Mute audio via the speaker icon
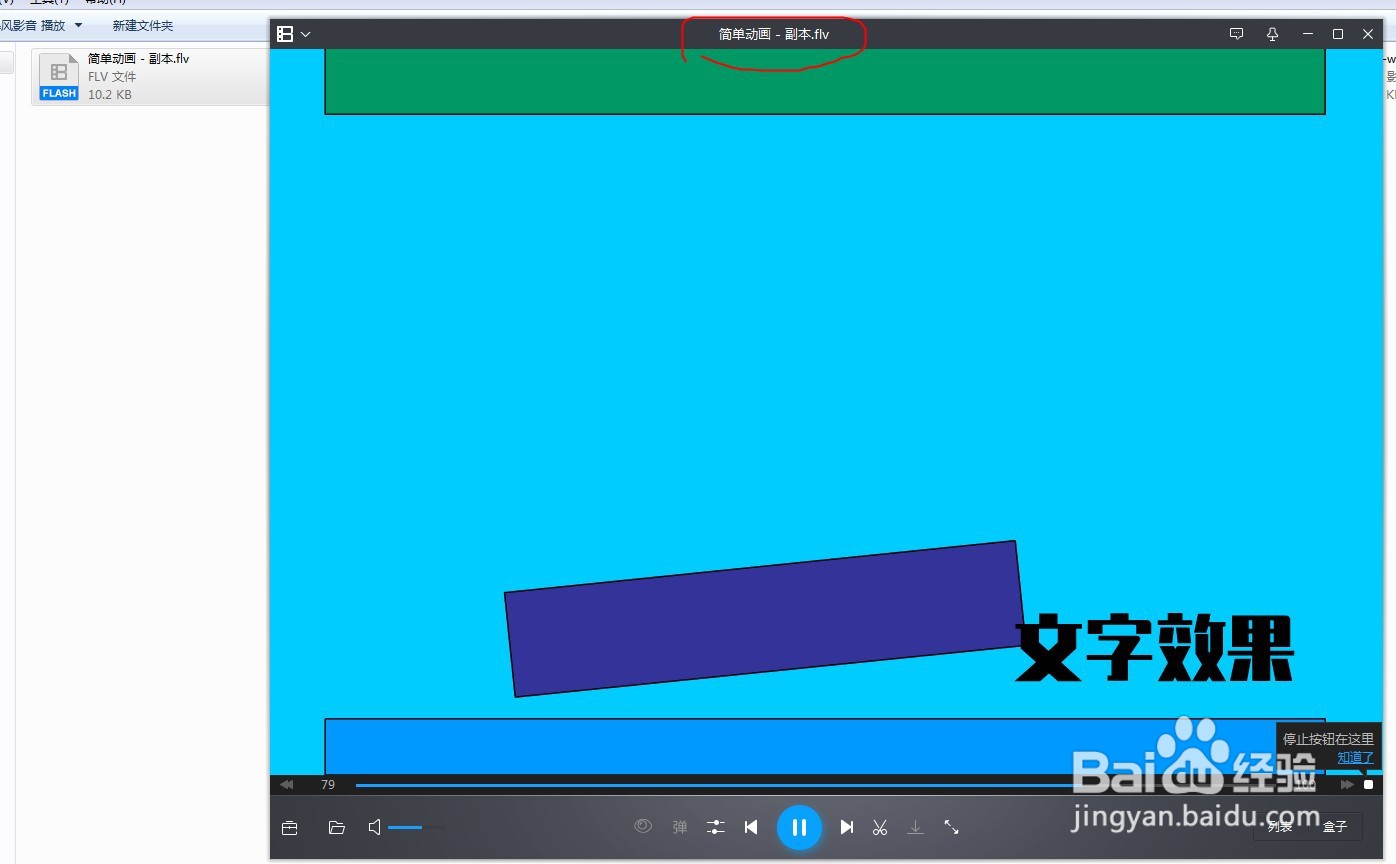The width and height of the screenshot is (1396, 864). tap(375, 827)
